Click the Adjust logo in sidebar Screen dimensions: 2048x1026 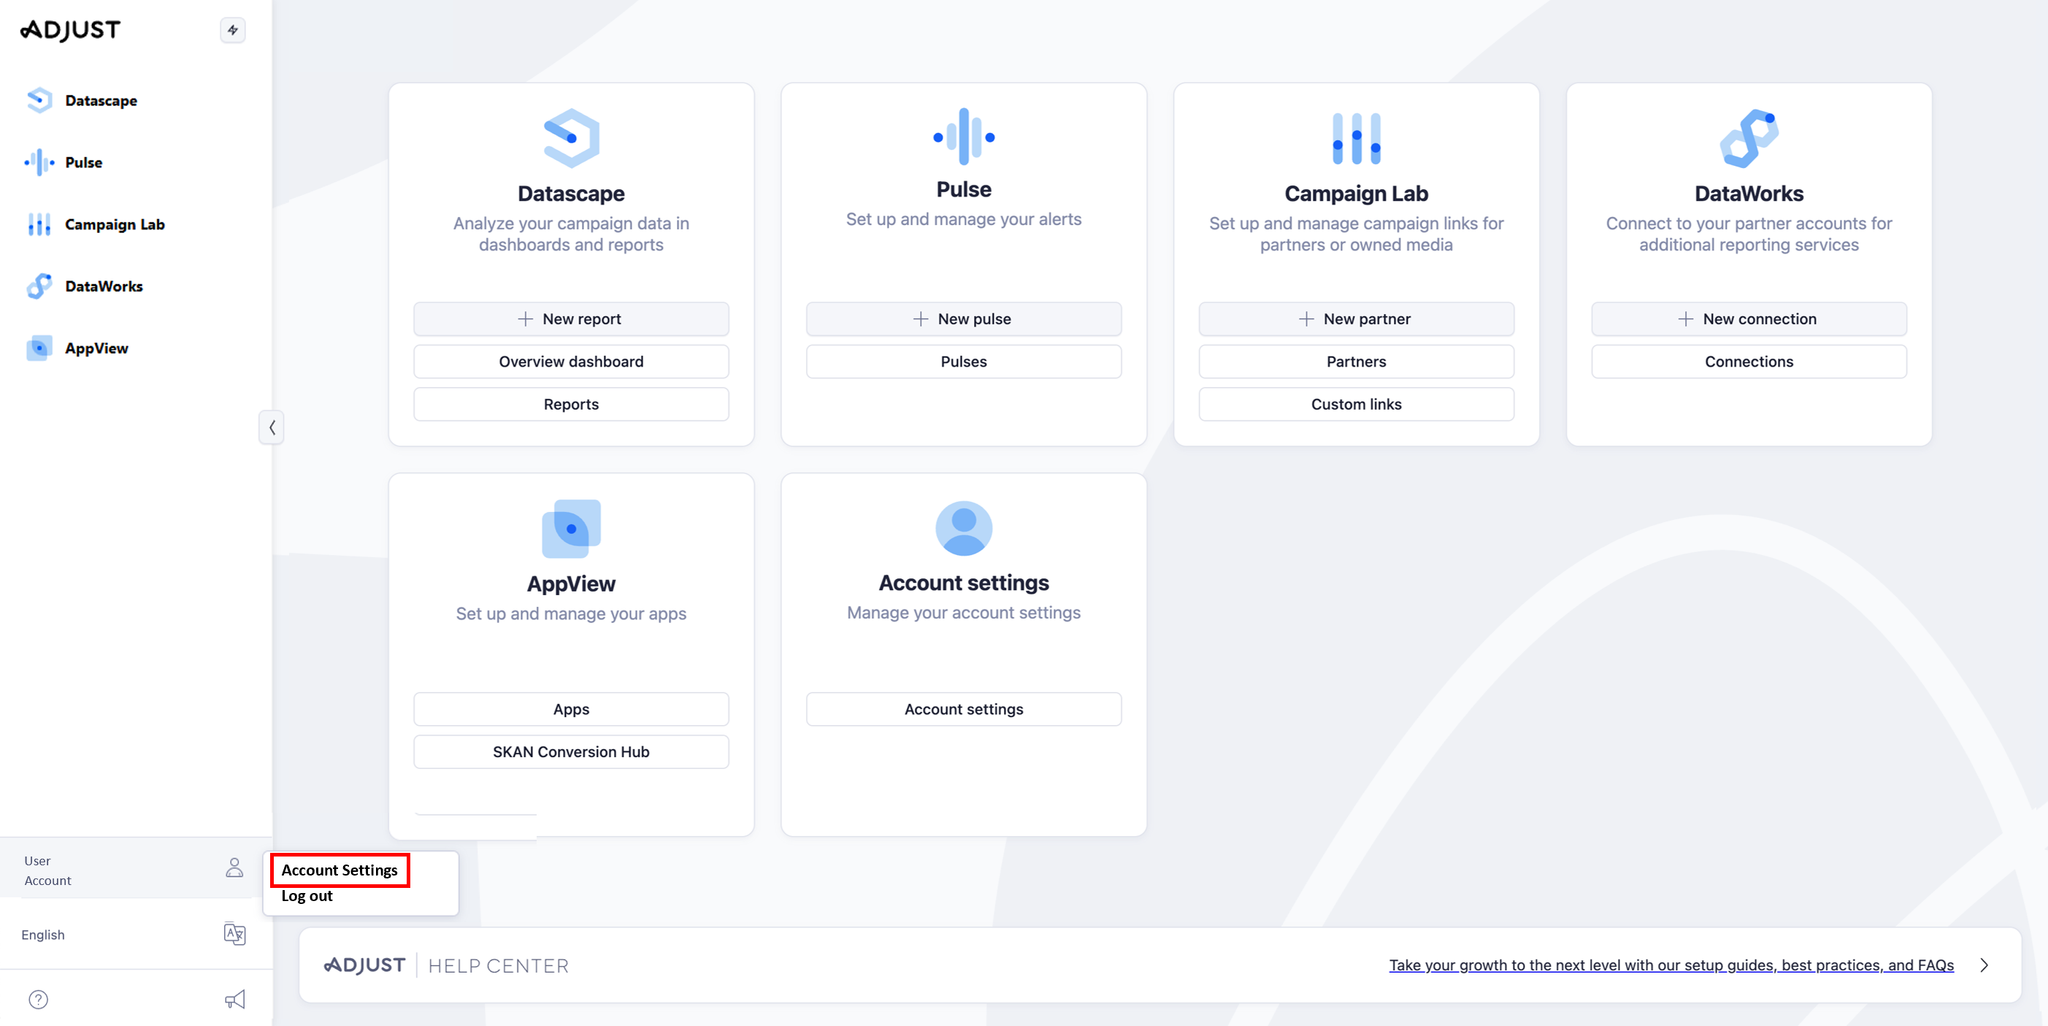tap(70, 30)
